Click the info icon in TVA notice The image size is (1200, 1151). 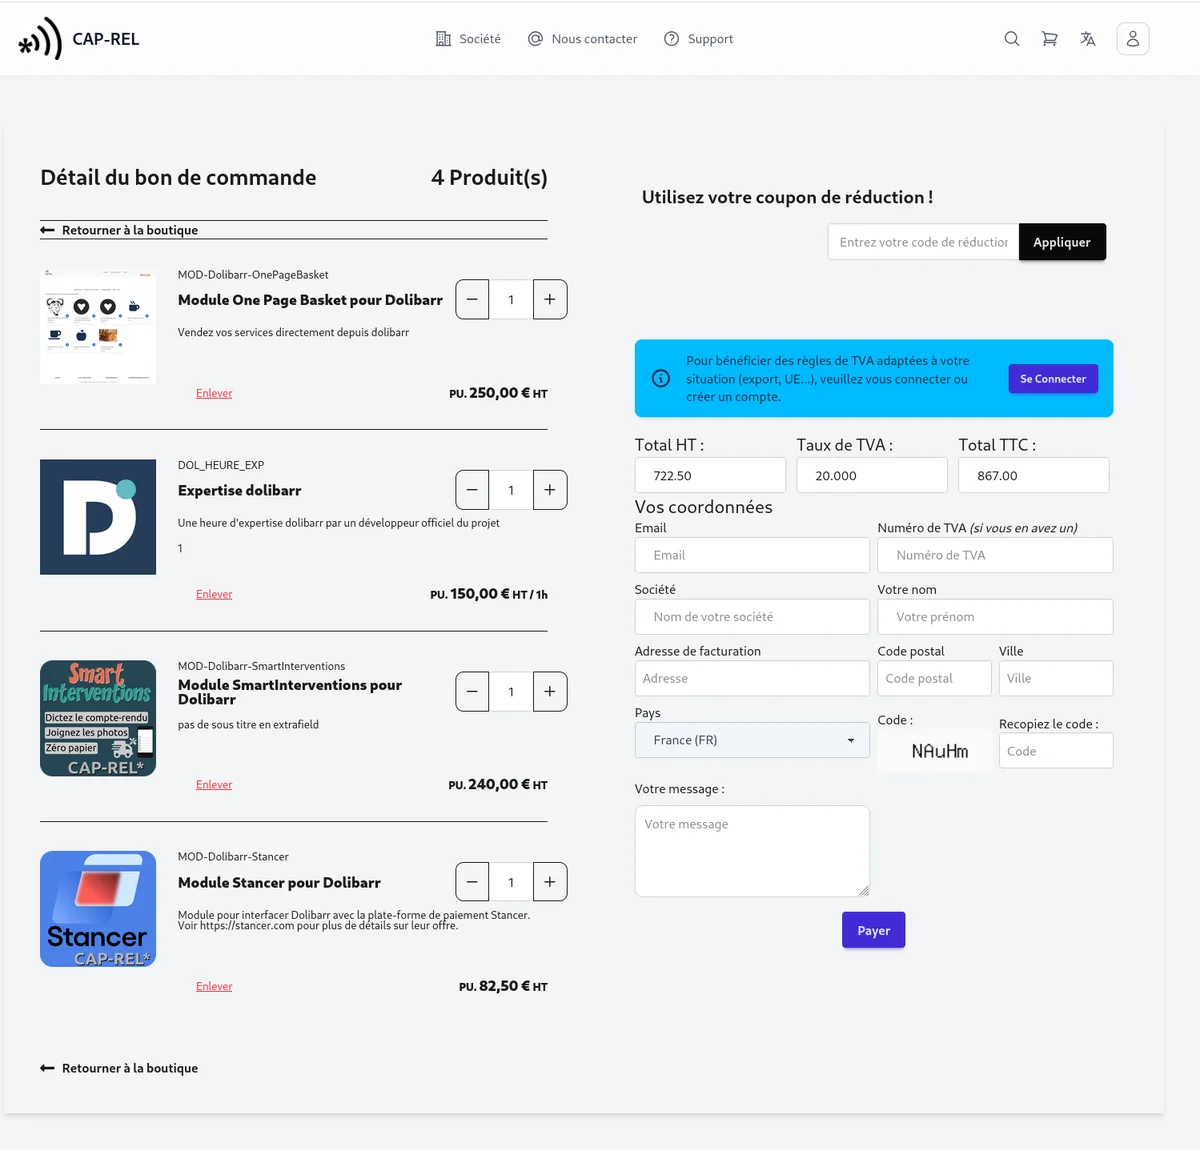661,378
